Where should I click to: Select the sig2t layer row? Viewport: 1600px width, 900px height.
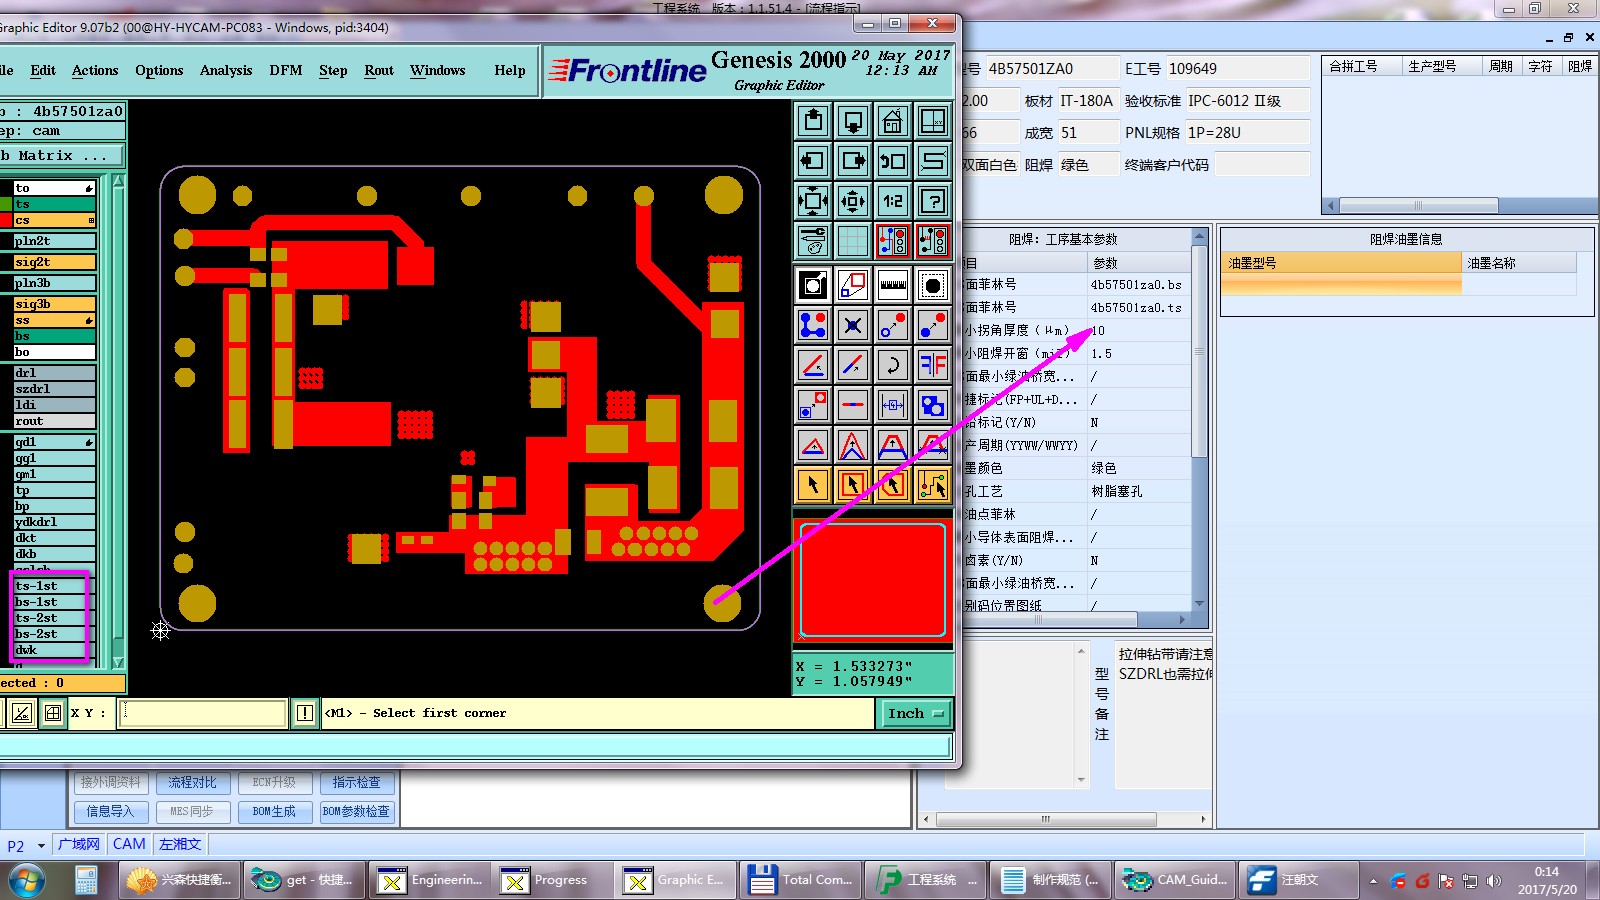54,262
